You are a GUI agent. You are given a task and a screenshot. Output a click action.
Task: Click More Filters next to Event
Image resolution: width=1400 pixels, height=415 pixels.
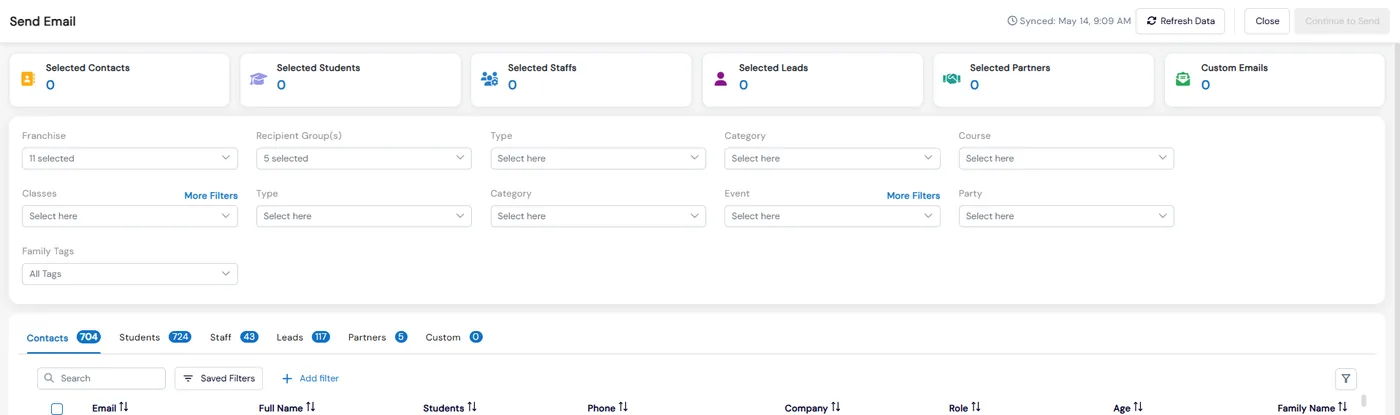[913, 196]
